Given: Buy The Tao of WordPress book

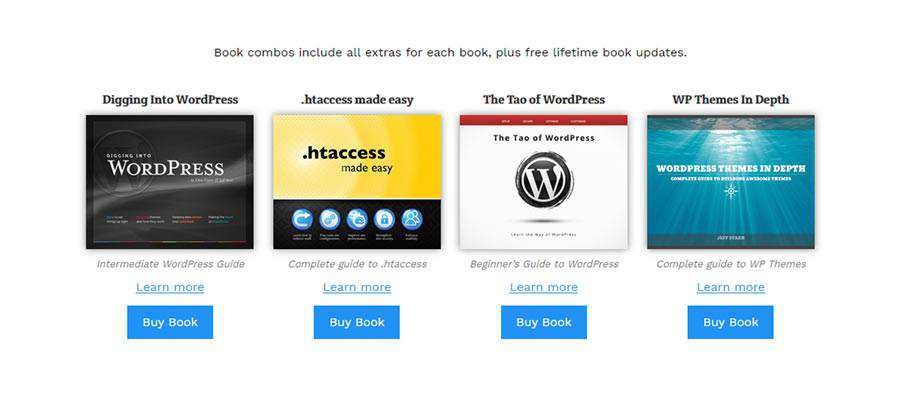Looking at the screenshot, I should point(544,322).
